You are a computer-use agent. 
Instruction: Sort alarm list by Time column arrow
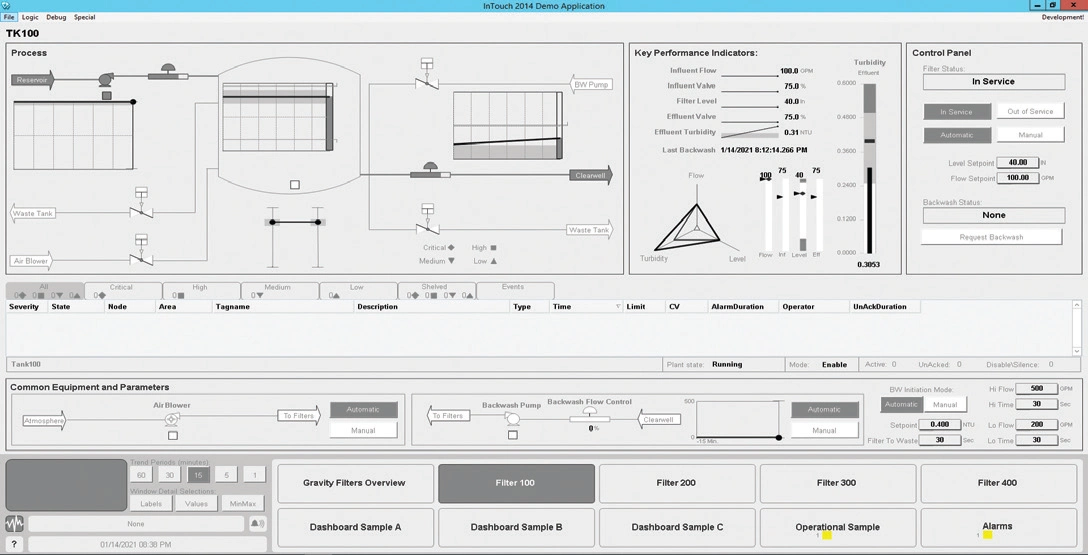click(x=617, y=307)
